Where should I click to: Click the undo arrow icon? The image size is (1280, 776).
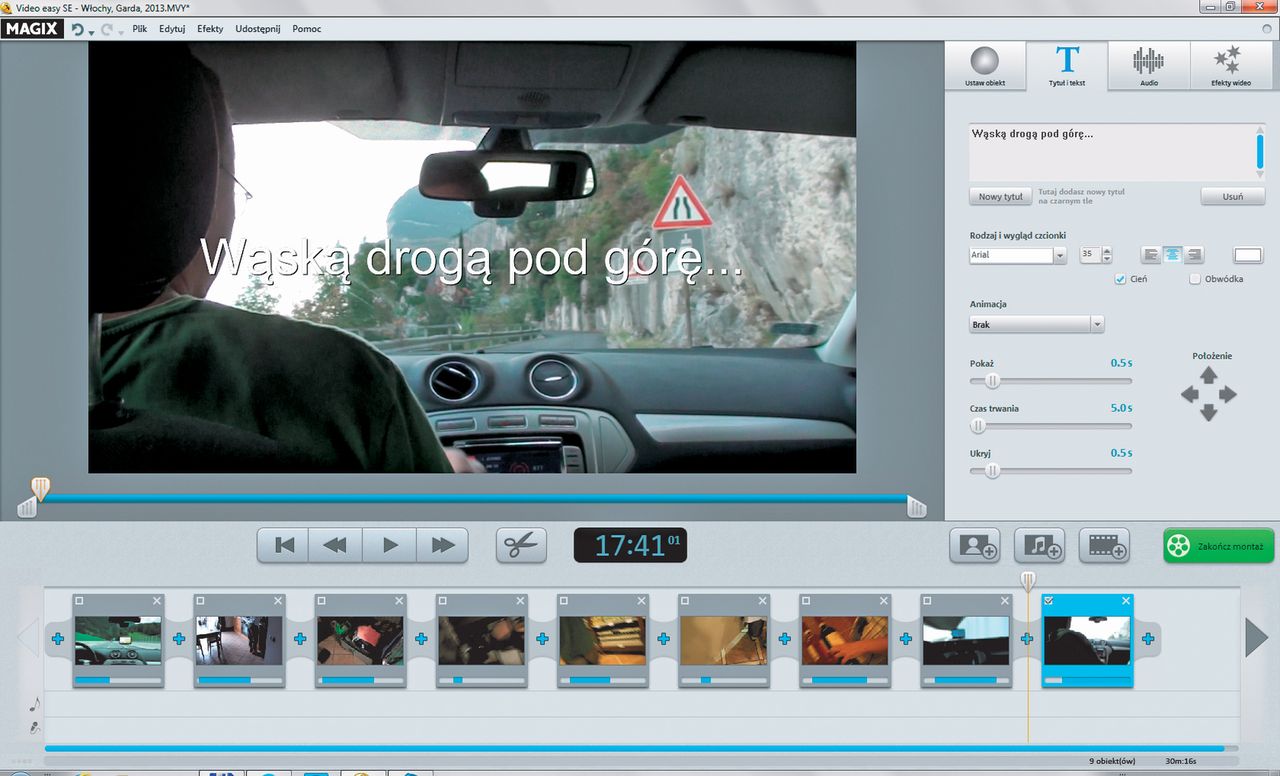(77, 29)
